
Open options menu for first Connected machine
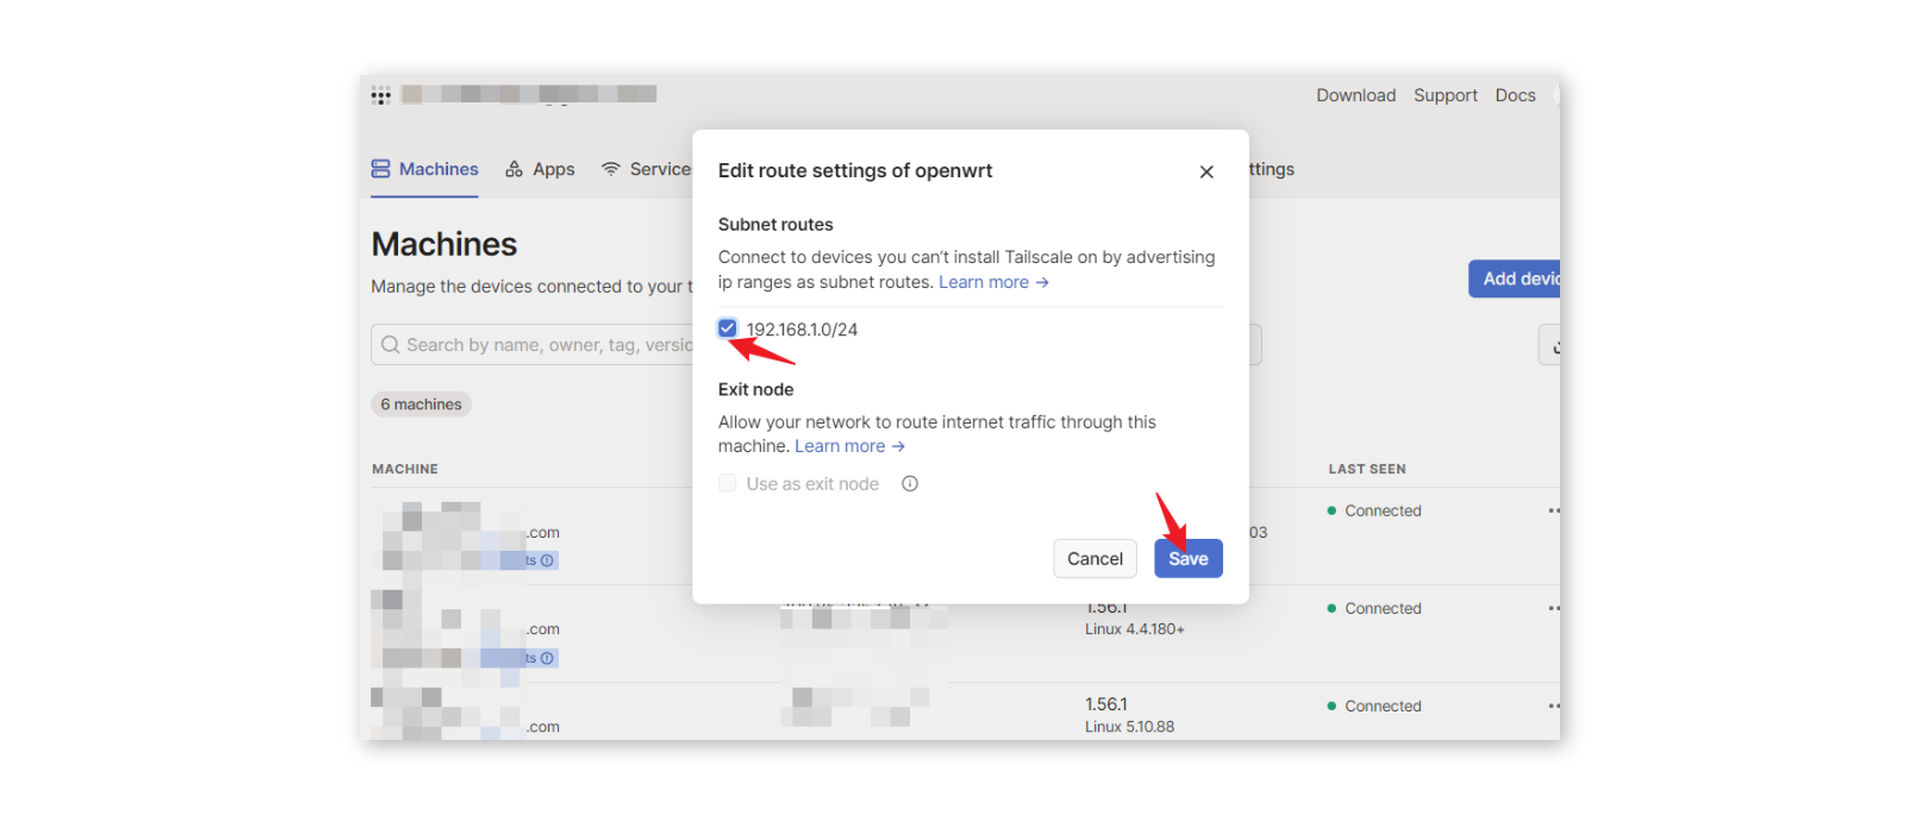[x=1553, y=511]
